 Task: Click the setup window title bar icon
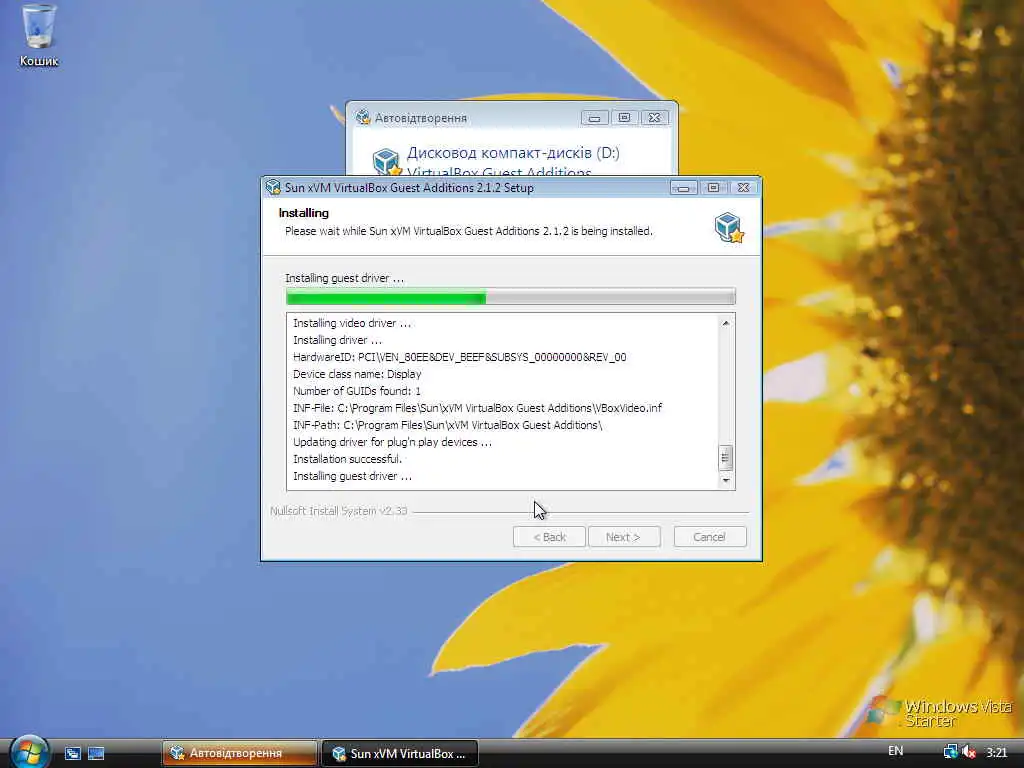click(273, 187)
